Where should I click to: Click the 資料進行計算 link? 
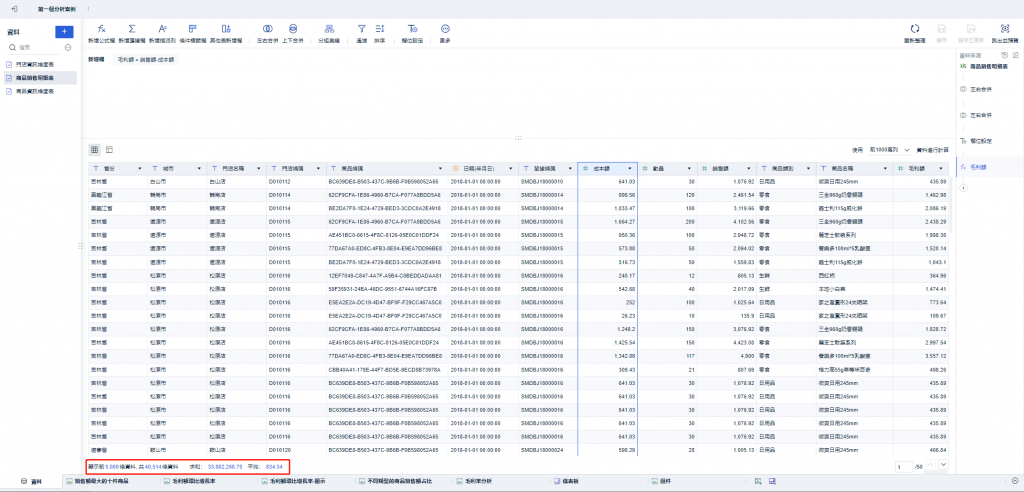(x=931, y=150)
